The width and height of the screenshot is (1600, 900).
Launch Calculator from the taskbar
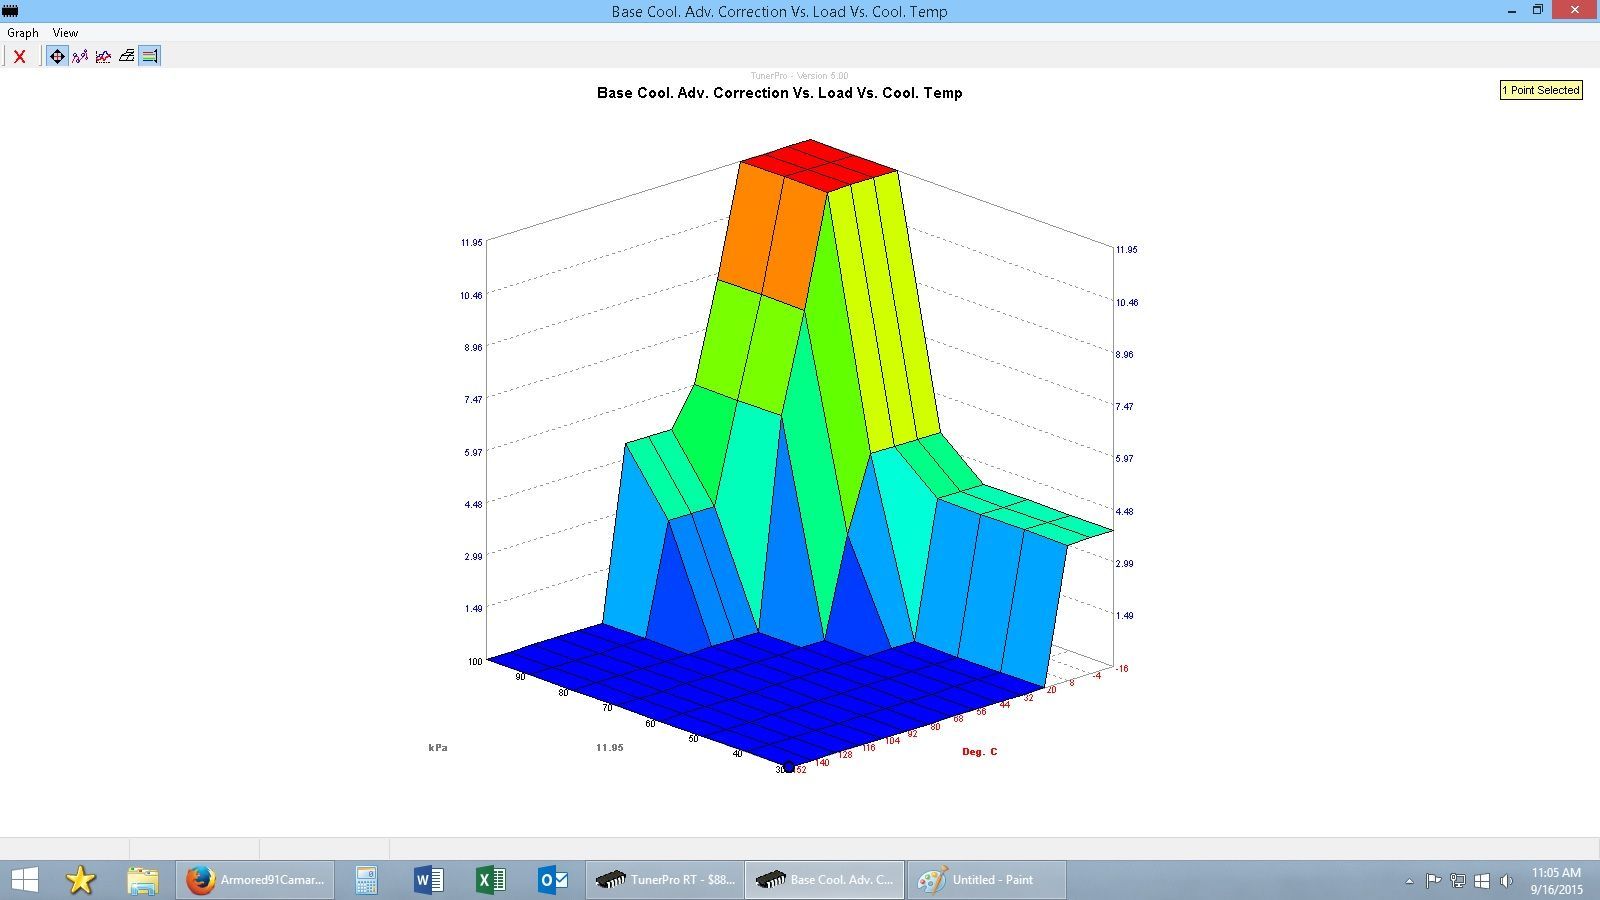366,880
